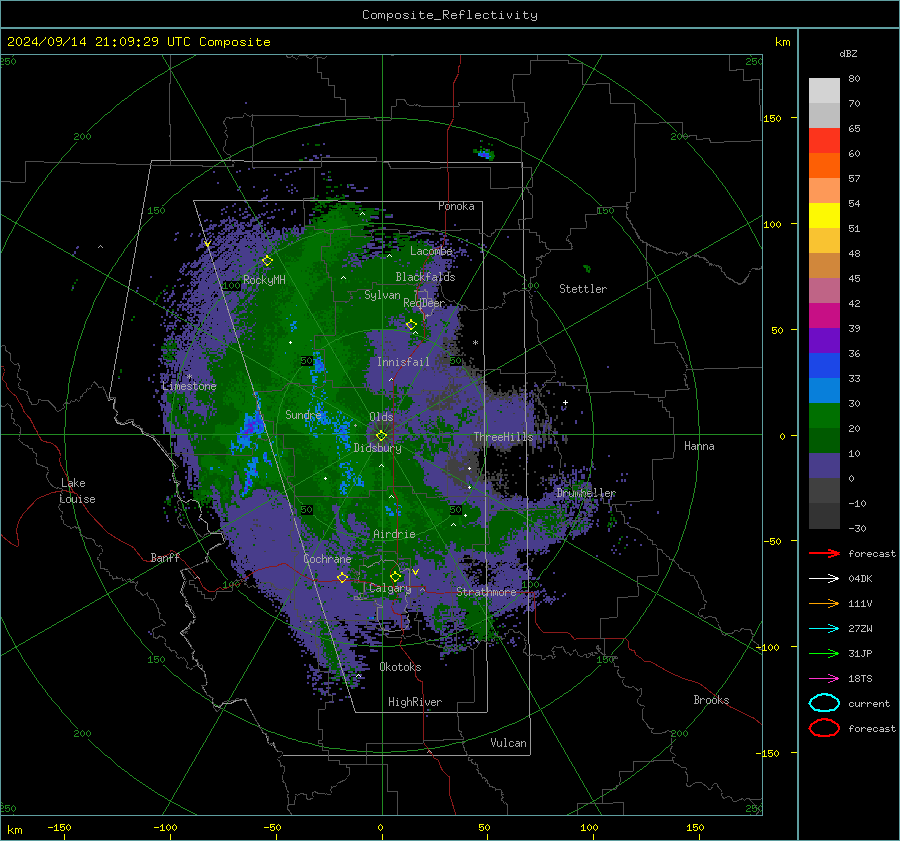Click the Strathmore city label
Image resolution: width=900 pixels, height=841 pixels.
(x=486, y=592)
